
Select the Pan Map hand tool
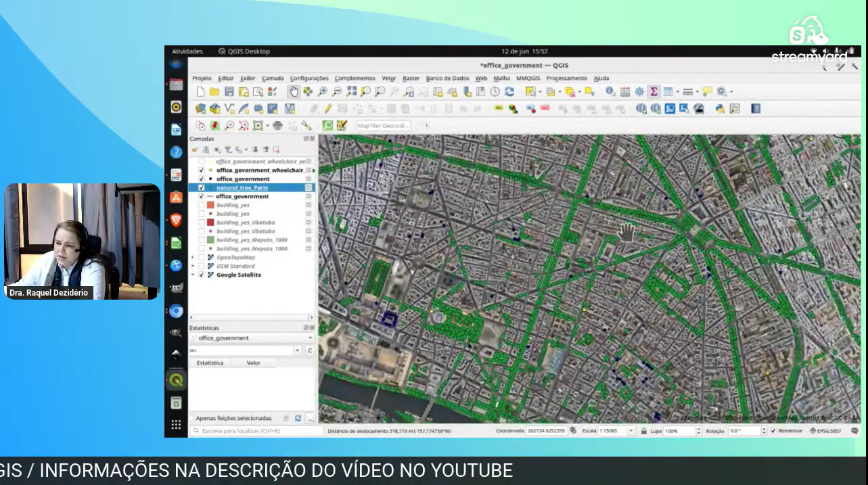[293, 92]
